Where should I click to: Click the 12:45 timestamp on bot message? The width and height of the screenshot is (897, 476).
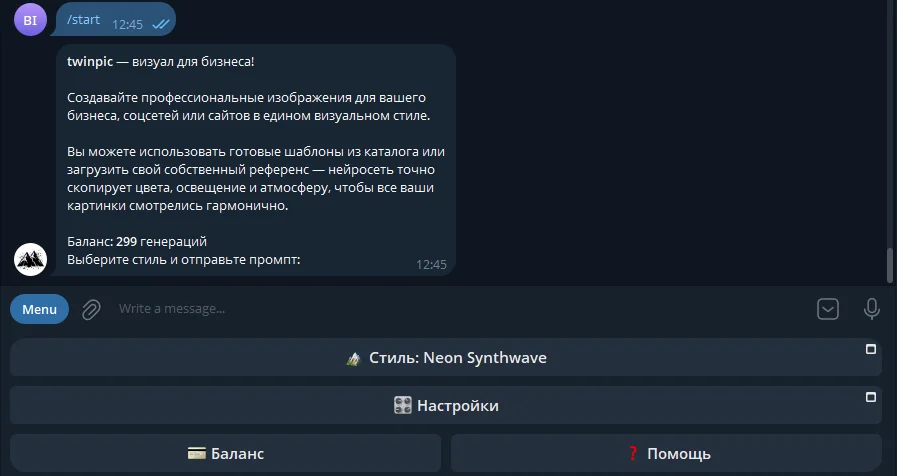click(431, 264)
